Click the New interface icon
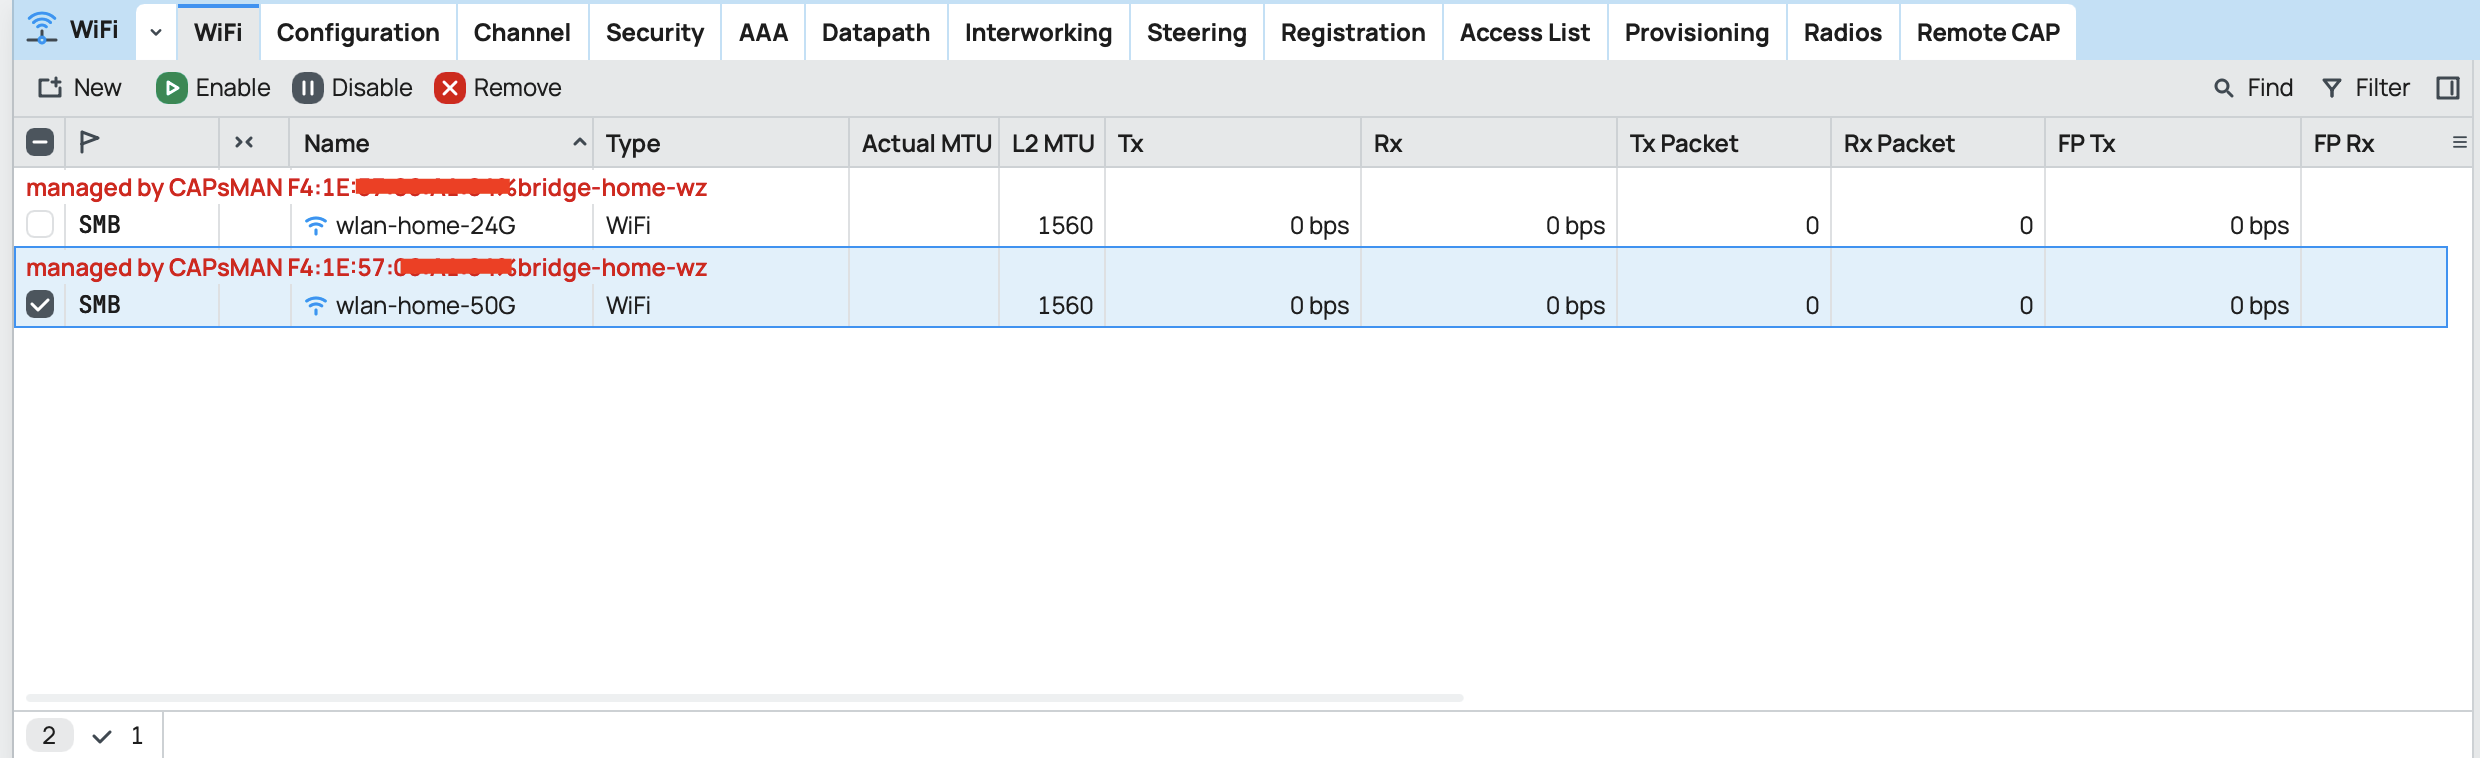This screenshot has height=758, width=2480. (50, 88)
